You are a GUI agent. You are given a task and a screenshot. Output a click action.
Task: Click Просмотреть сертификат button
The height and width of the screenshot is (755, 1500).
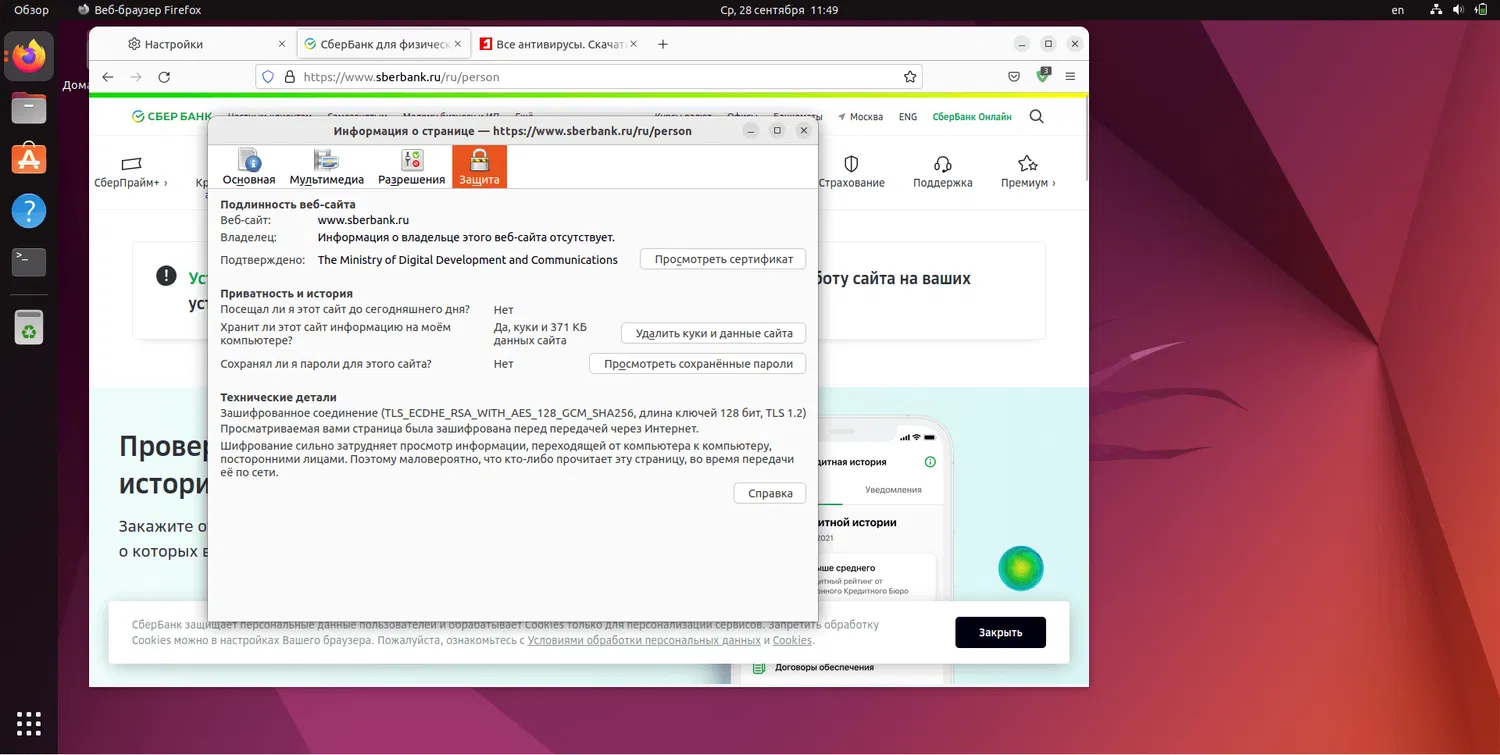point(723,259)
